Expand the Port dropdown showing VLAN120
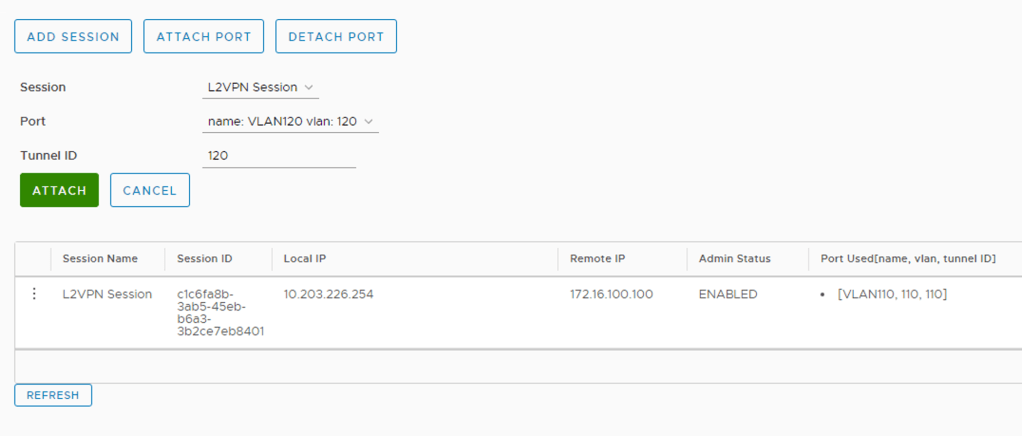Image resolution: width=1022 pixels, height=436 pixels. coord(290,121)
